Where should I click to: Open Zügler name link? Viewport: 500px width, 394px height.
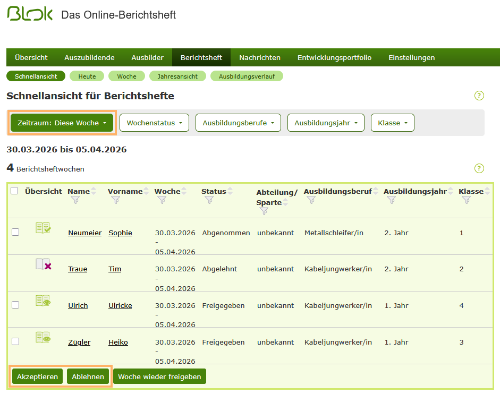click(x=79, y=342)
